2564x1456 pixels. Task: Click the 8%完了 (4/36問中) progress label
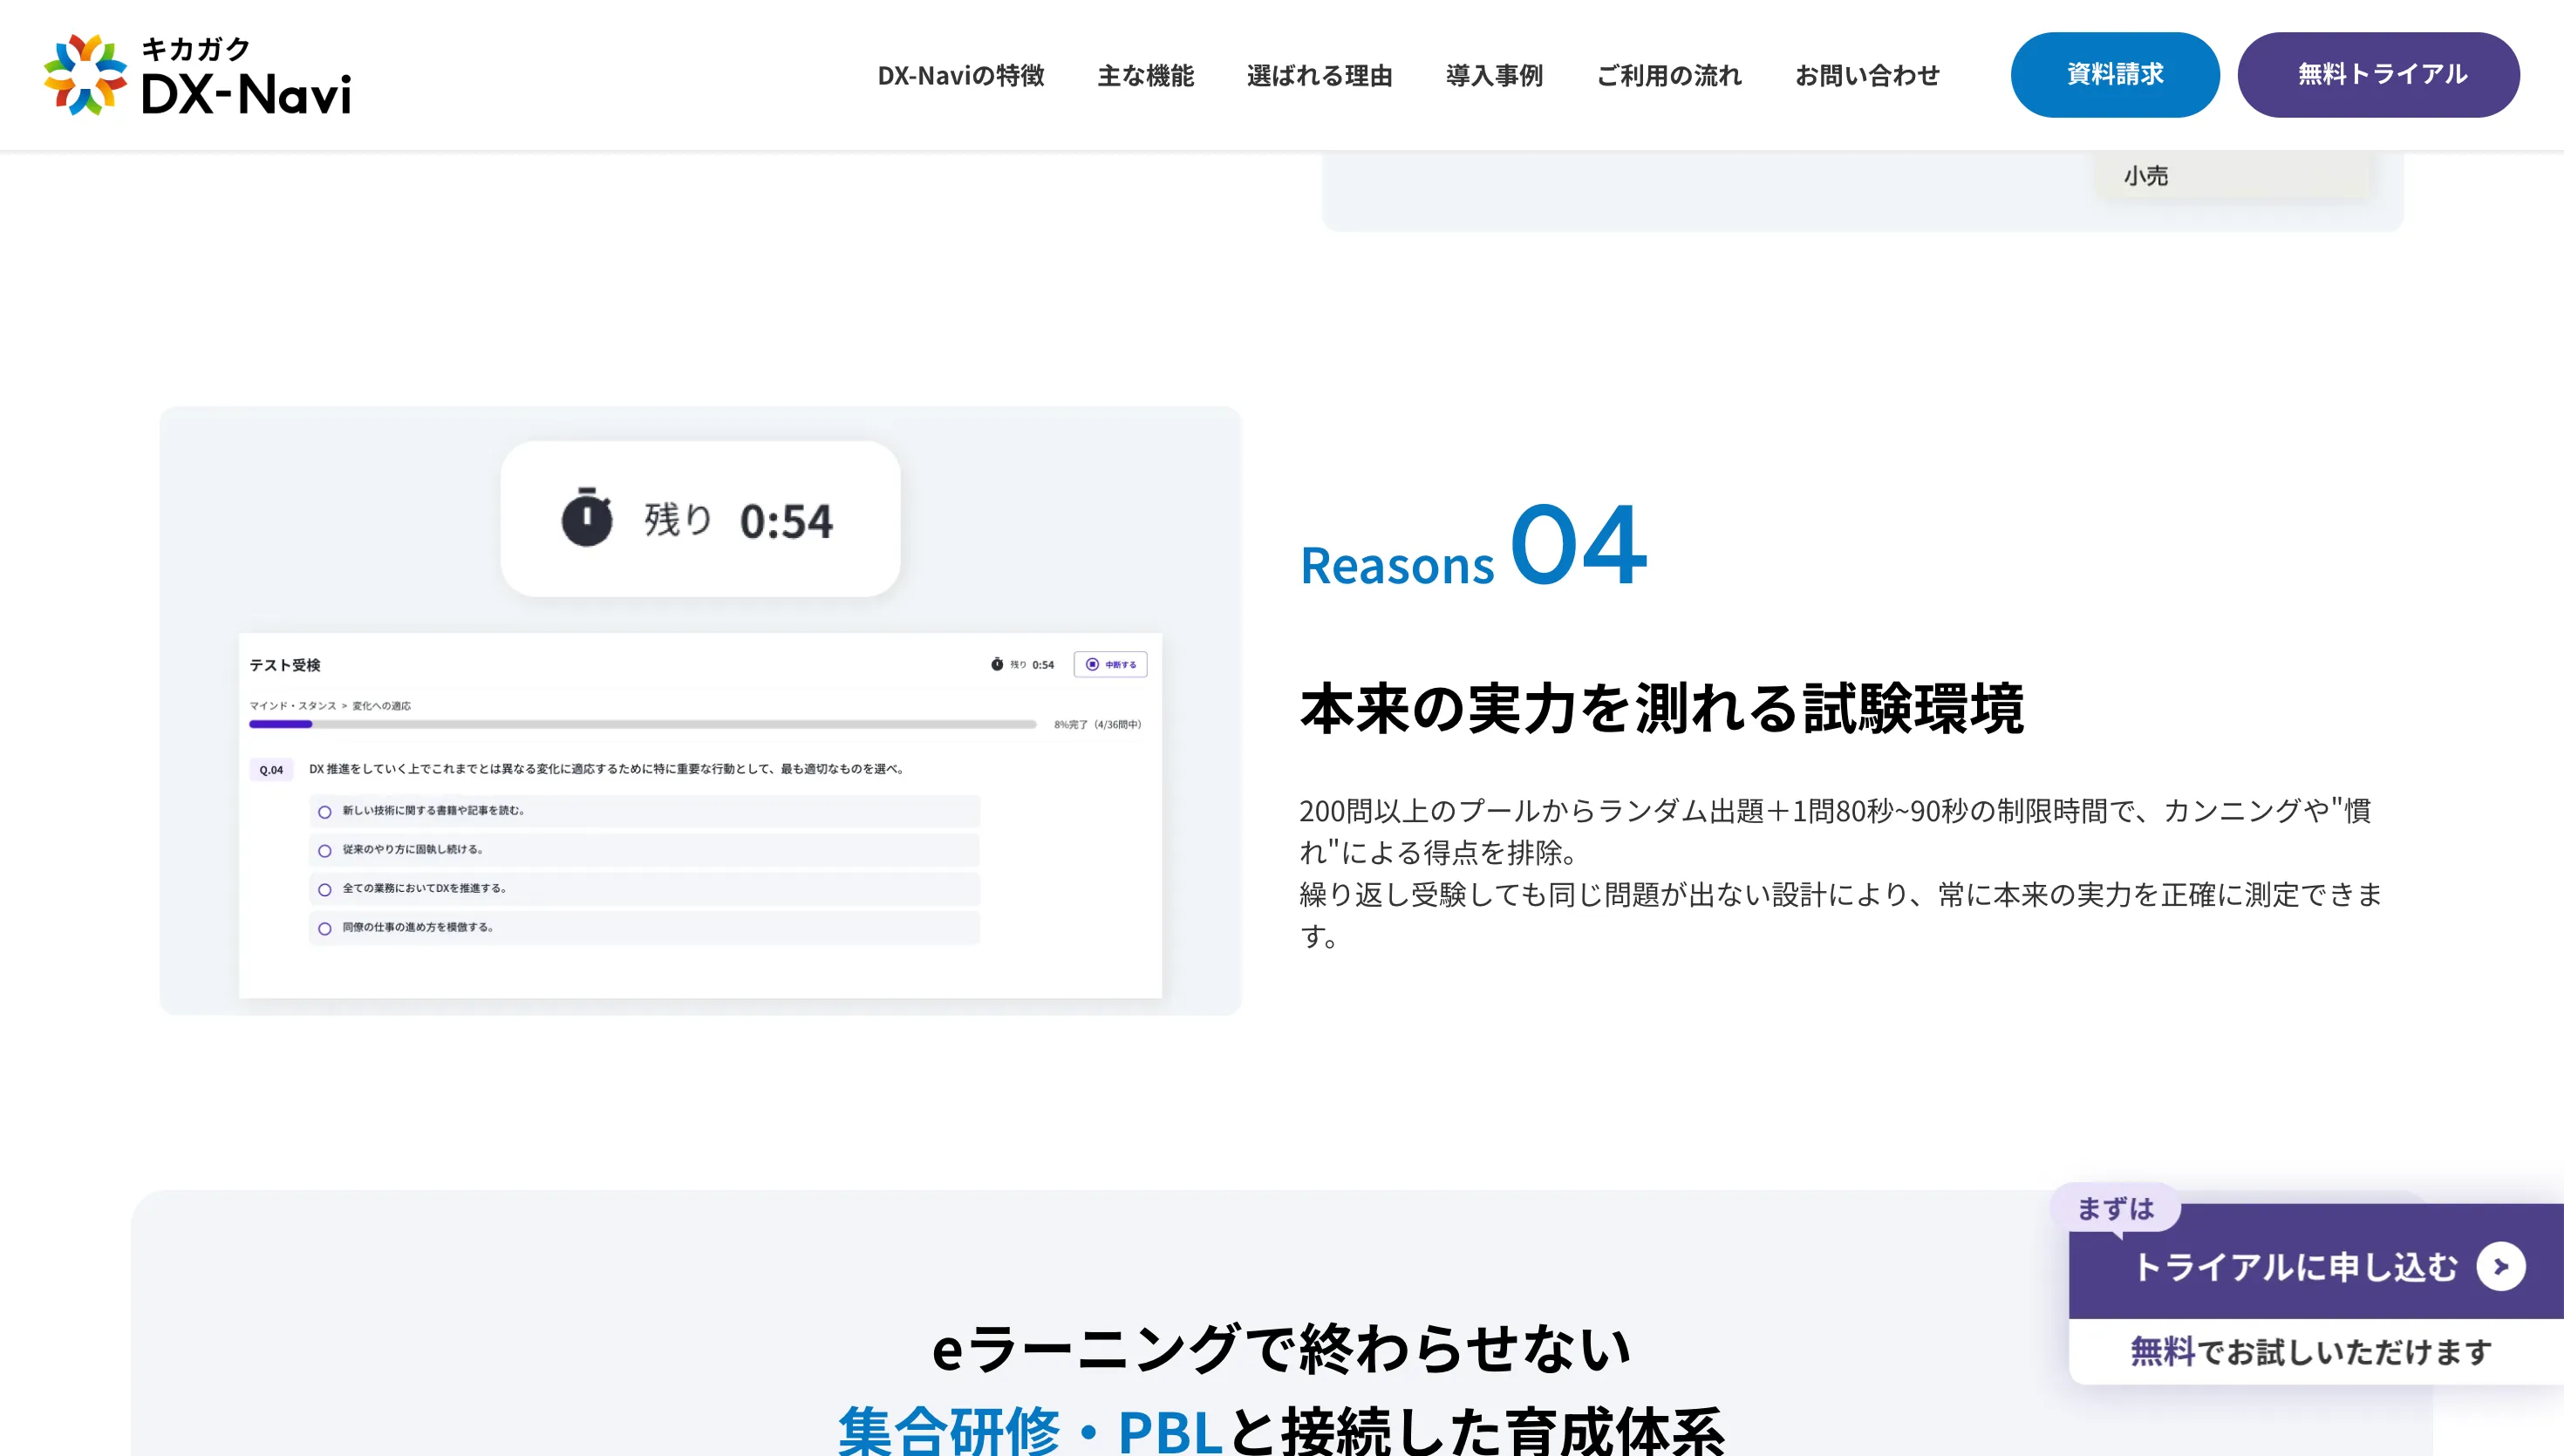[1097, 725]
